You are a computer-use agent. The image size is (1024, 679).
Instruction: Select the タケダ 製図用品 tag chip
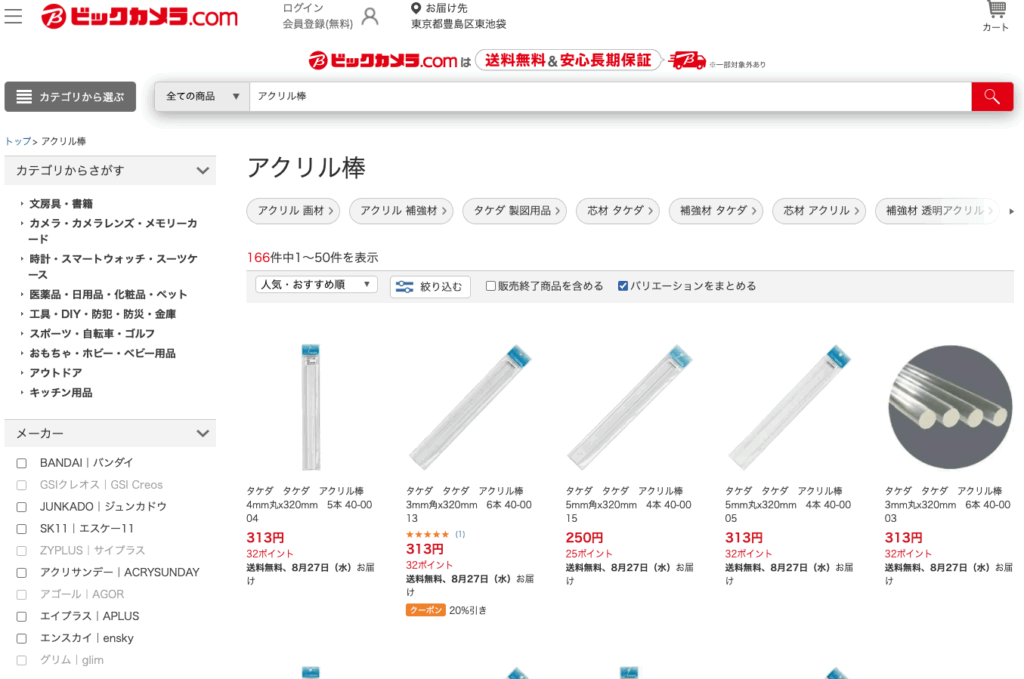(515, 211)
